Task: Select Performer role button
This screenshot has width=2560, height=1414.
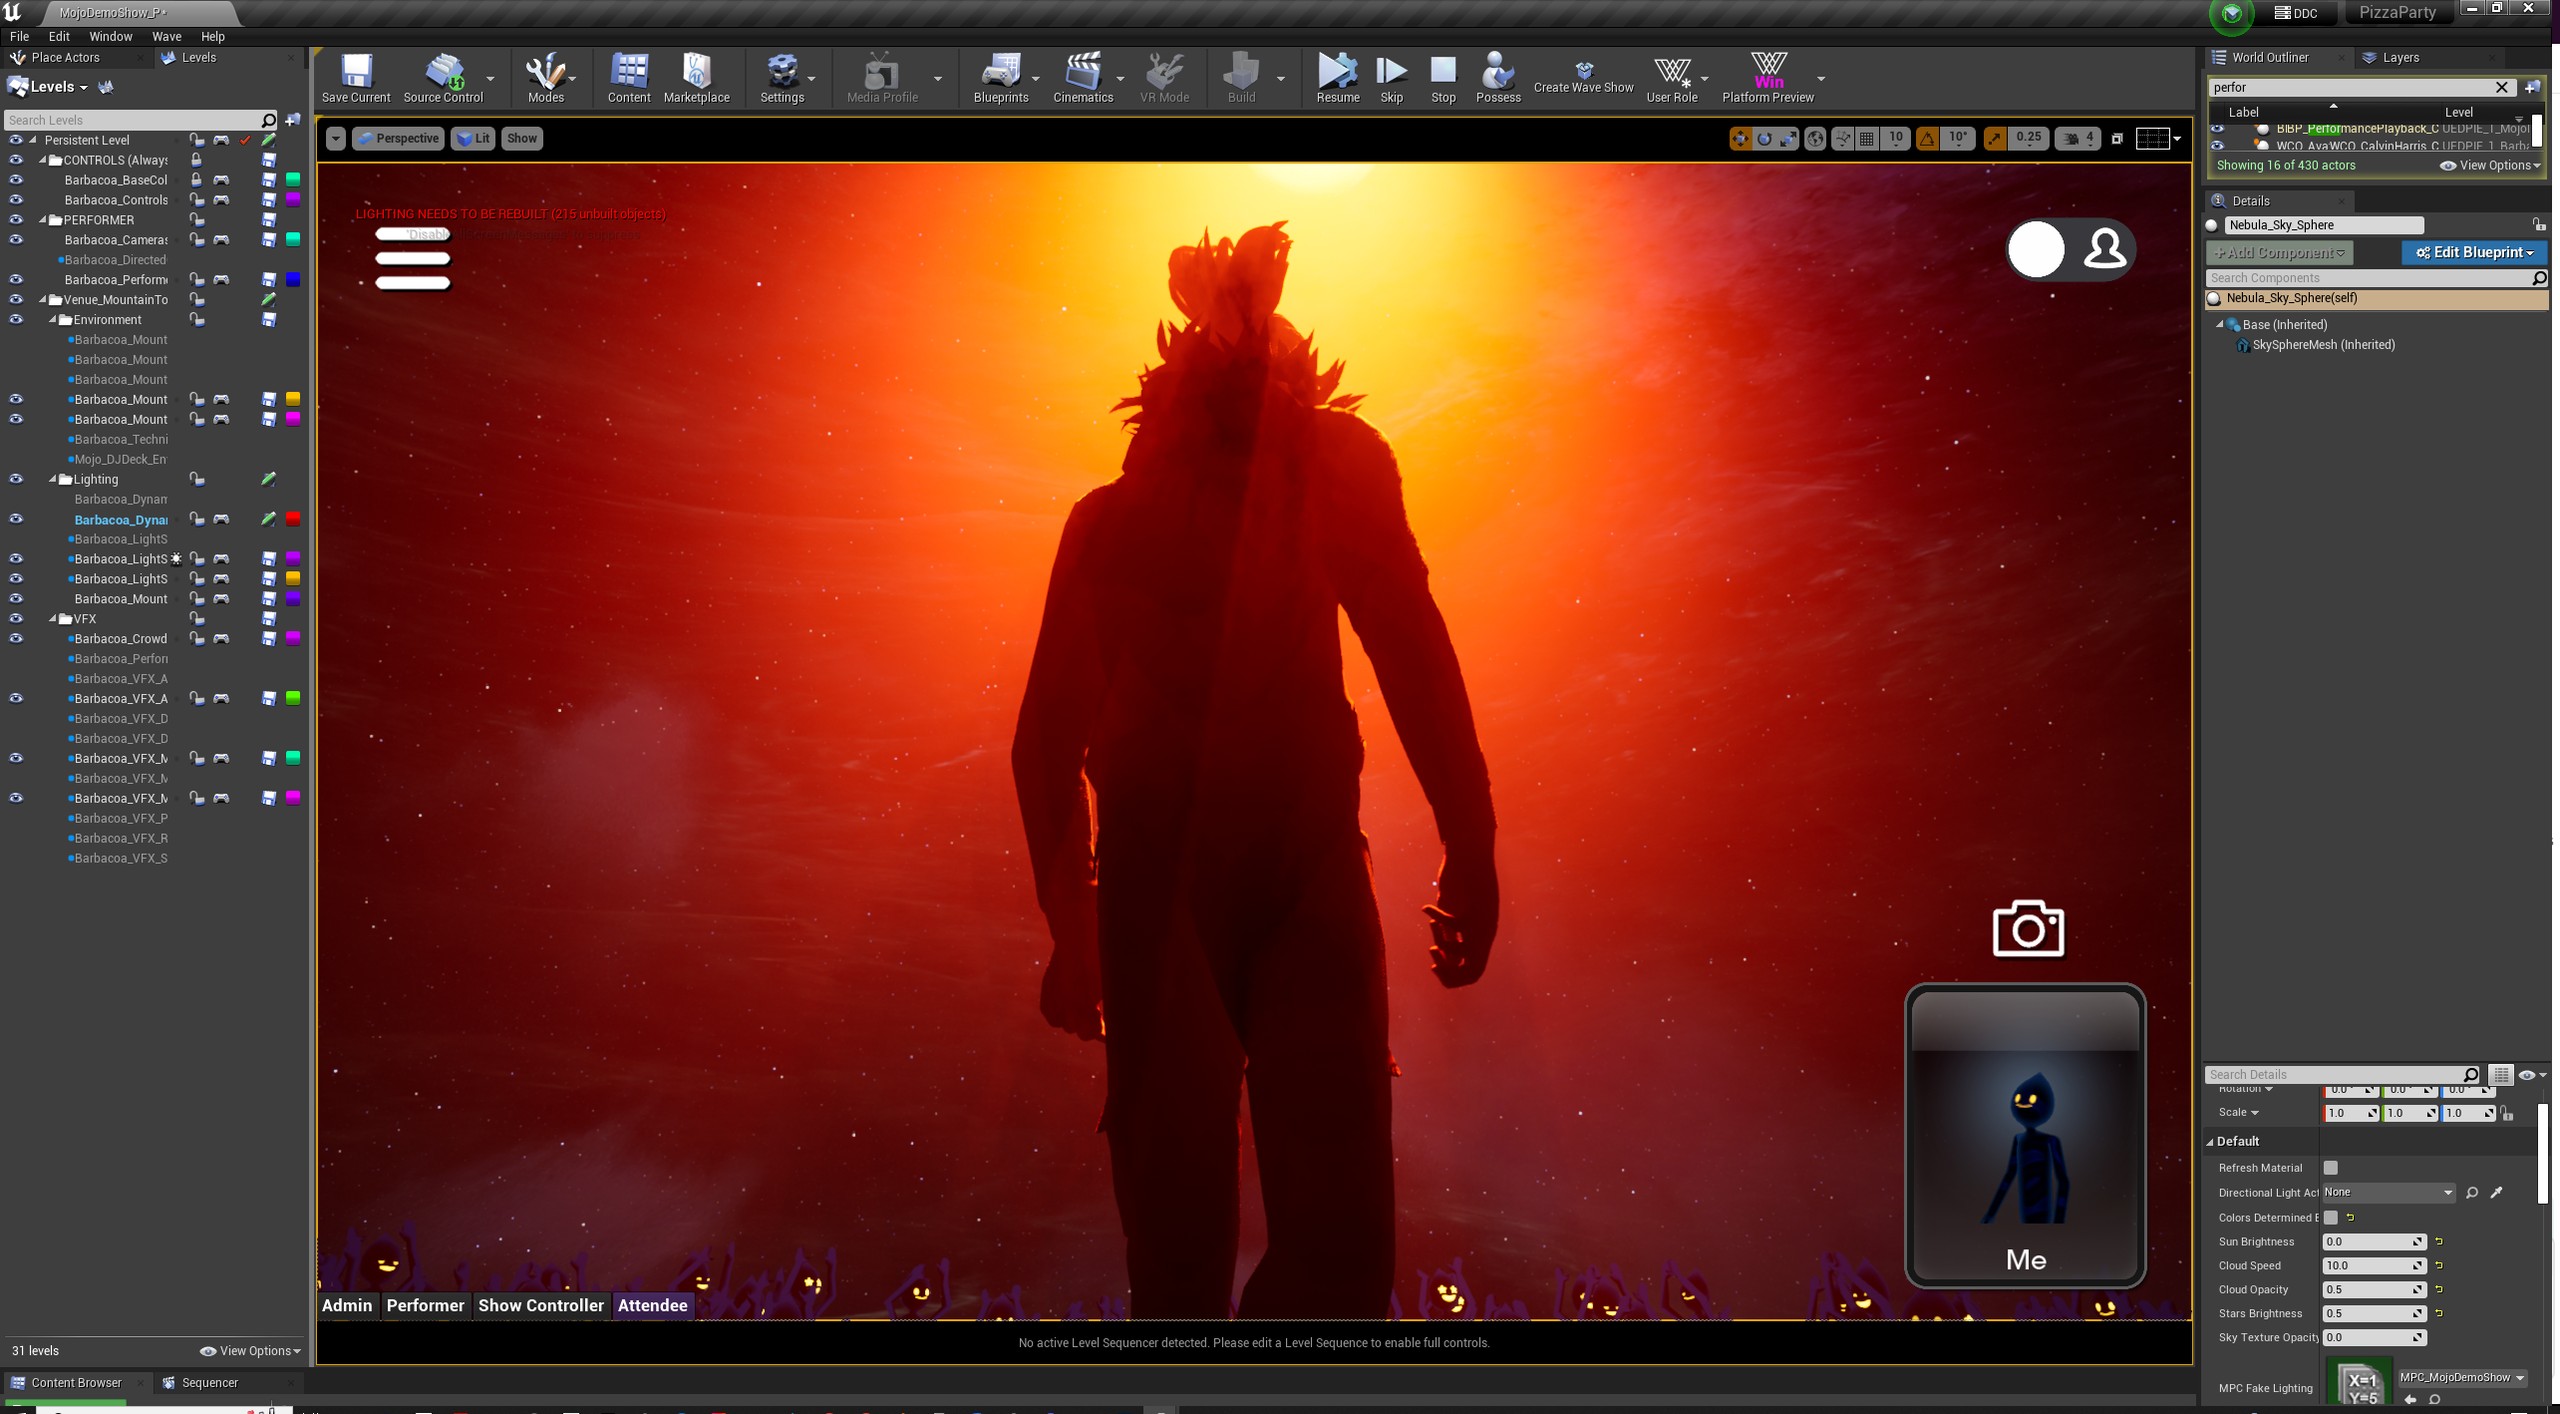Action: [x=425, y=1306]
